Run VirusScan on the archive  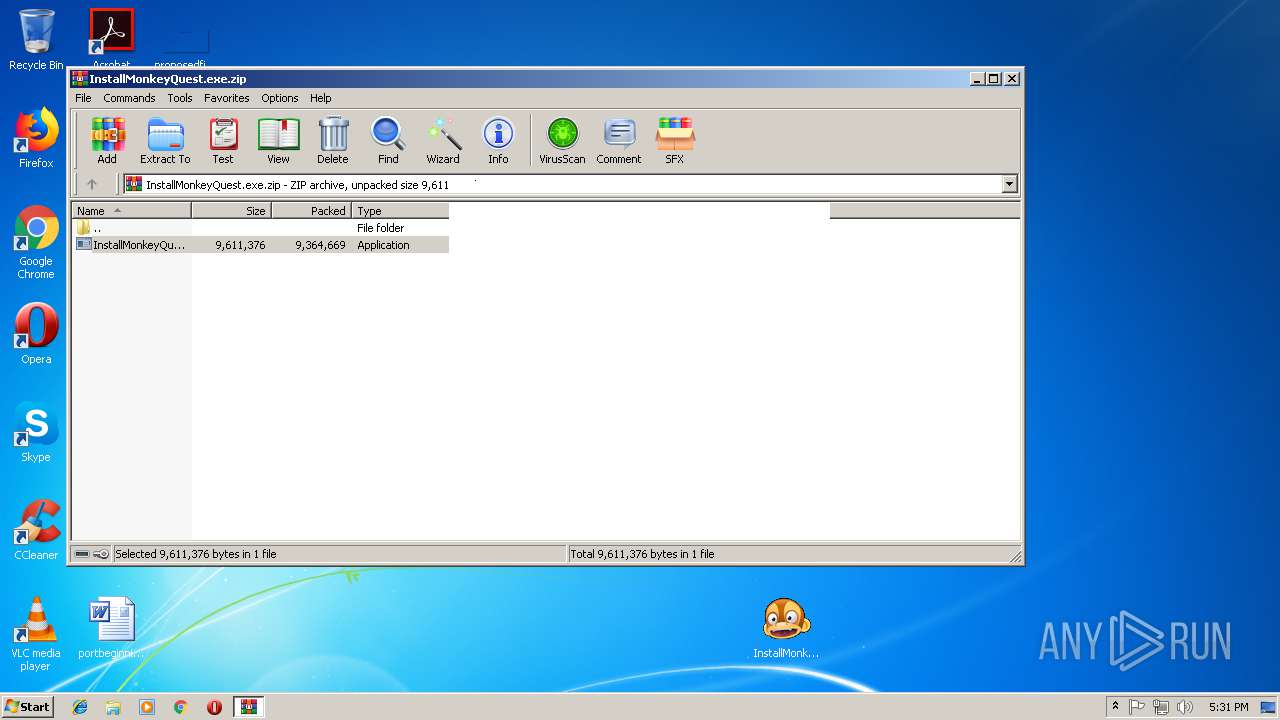pyautogui.click(x=562, y=141)
